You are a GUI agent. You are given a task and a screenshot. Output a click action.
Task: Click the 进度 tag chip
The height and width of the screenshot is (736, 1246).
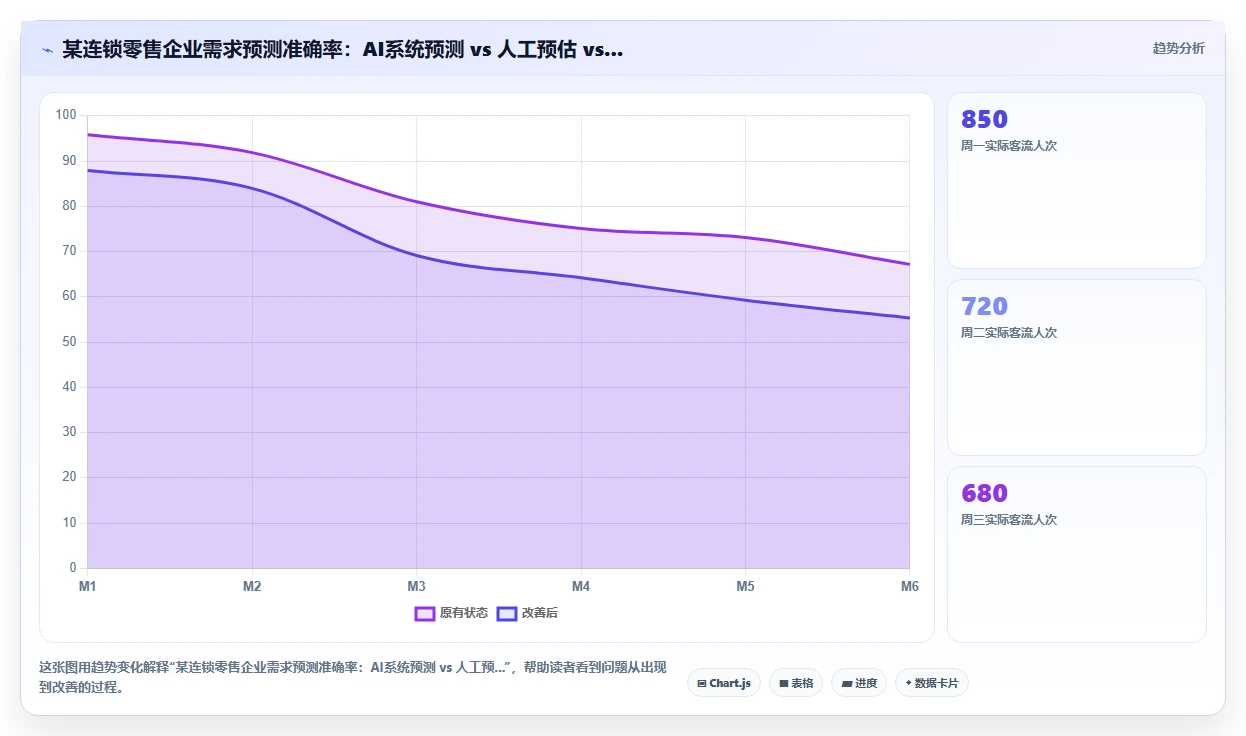point(859,683)
